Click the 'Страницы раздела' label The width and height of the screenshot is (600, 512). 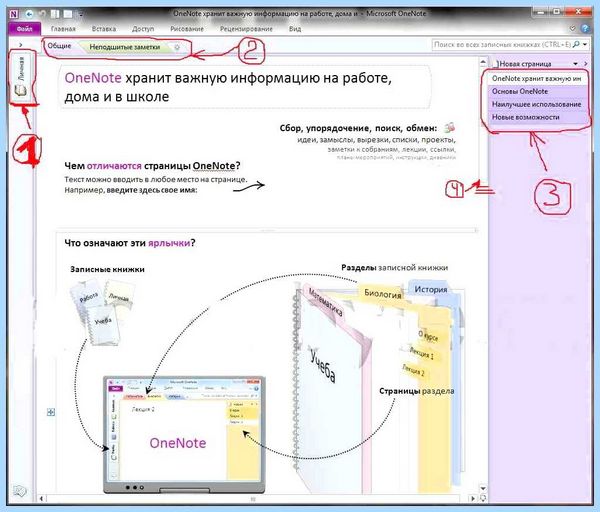click(417, 391)
